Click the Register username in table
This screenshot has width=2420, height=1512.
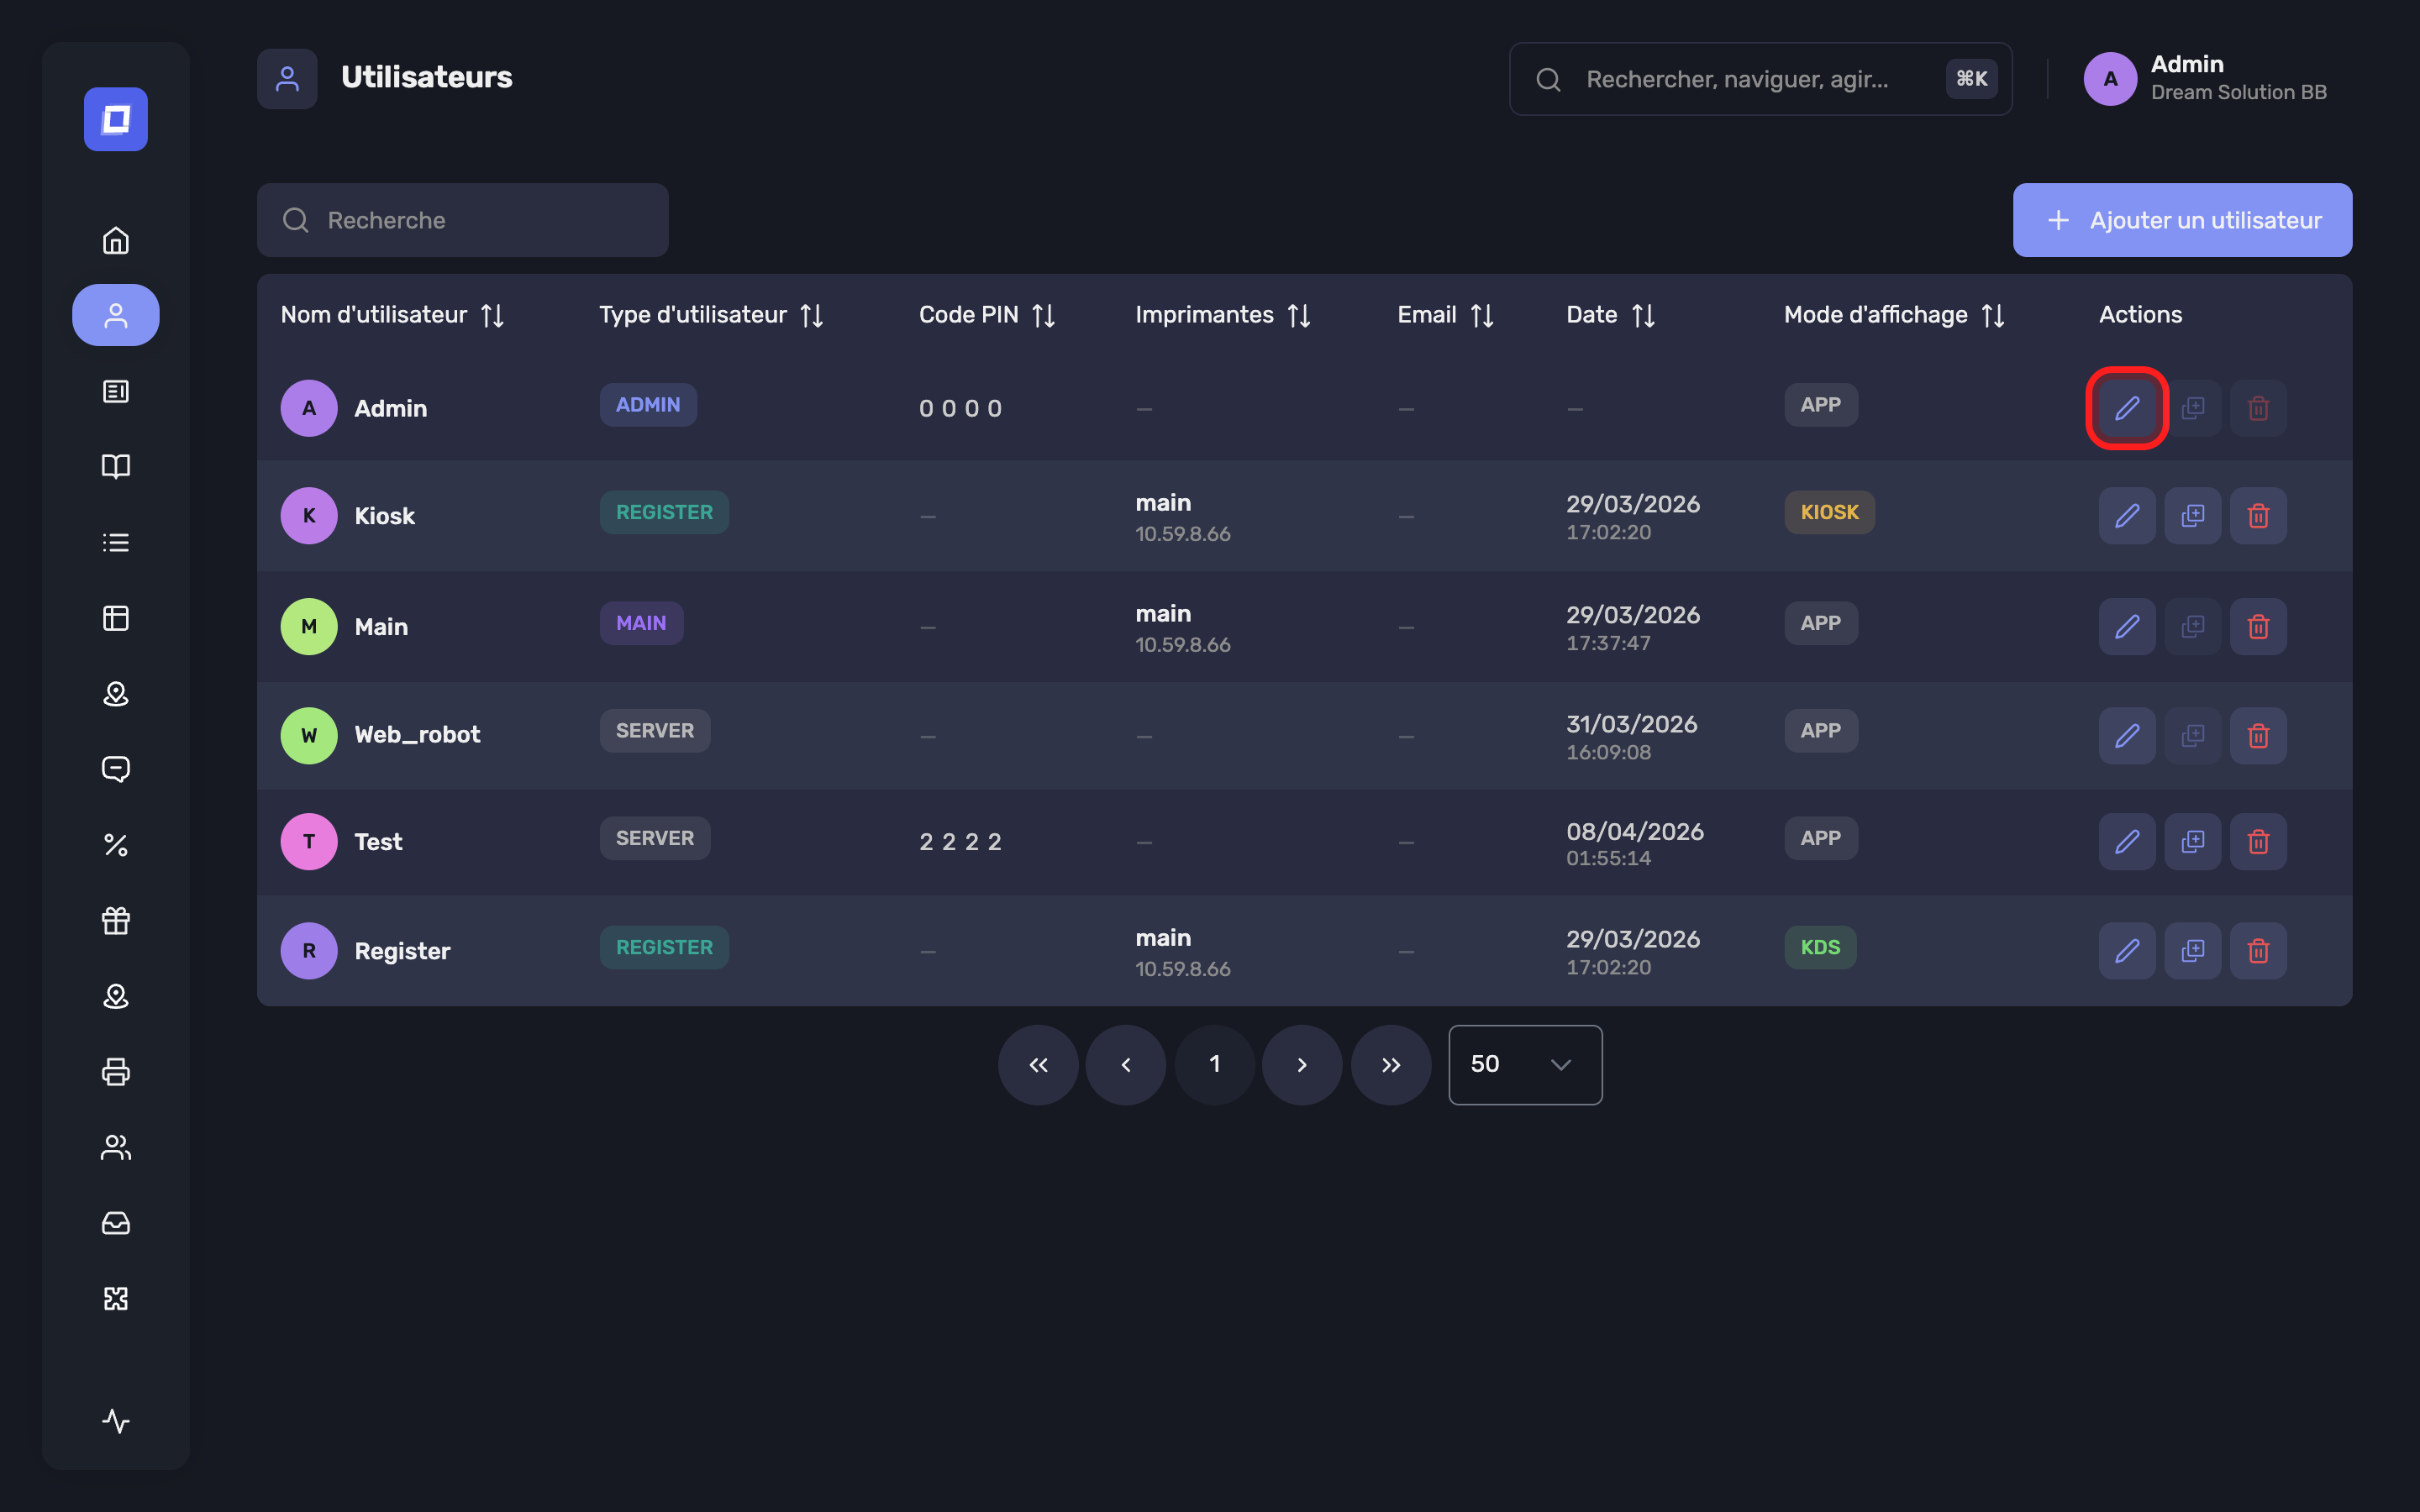402,950
